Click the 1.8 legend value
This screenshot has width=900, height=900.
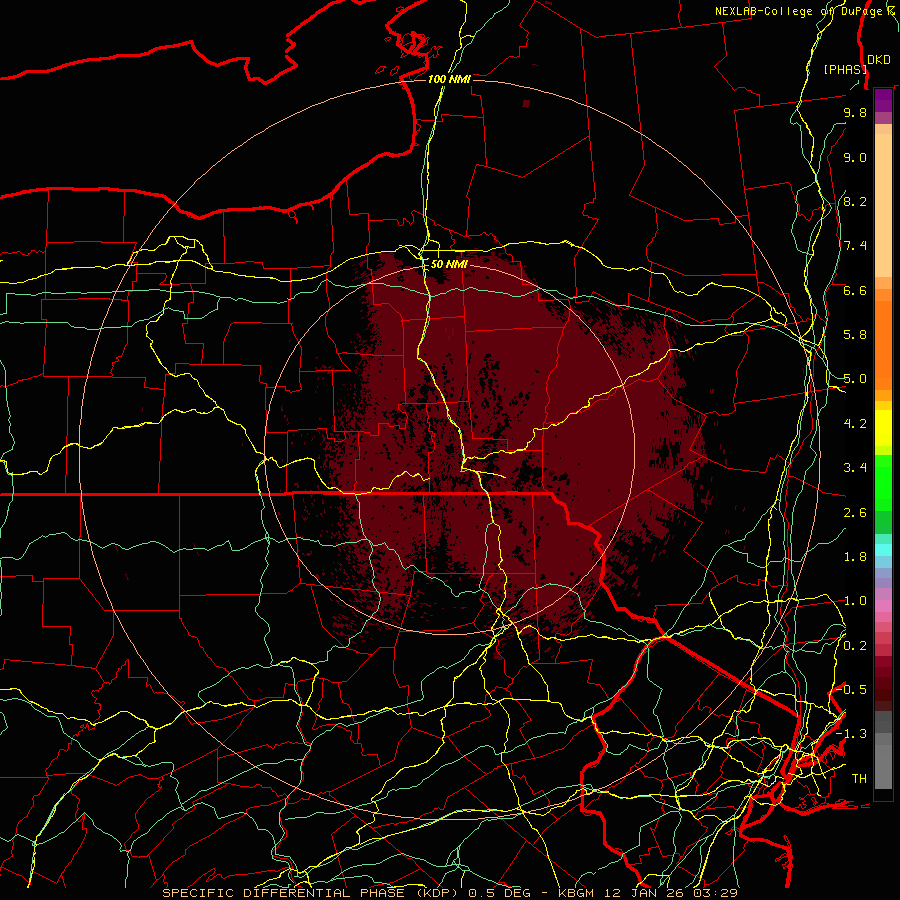pos(855,557)
